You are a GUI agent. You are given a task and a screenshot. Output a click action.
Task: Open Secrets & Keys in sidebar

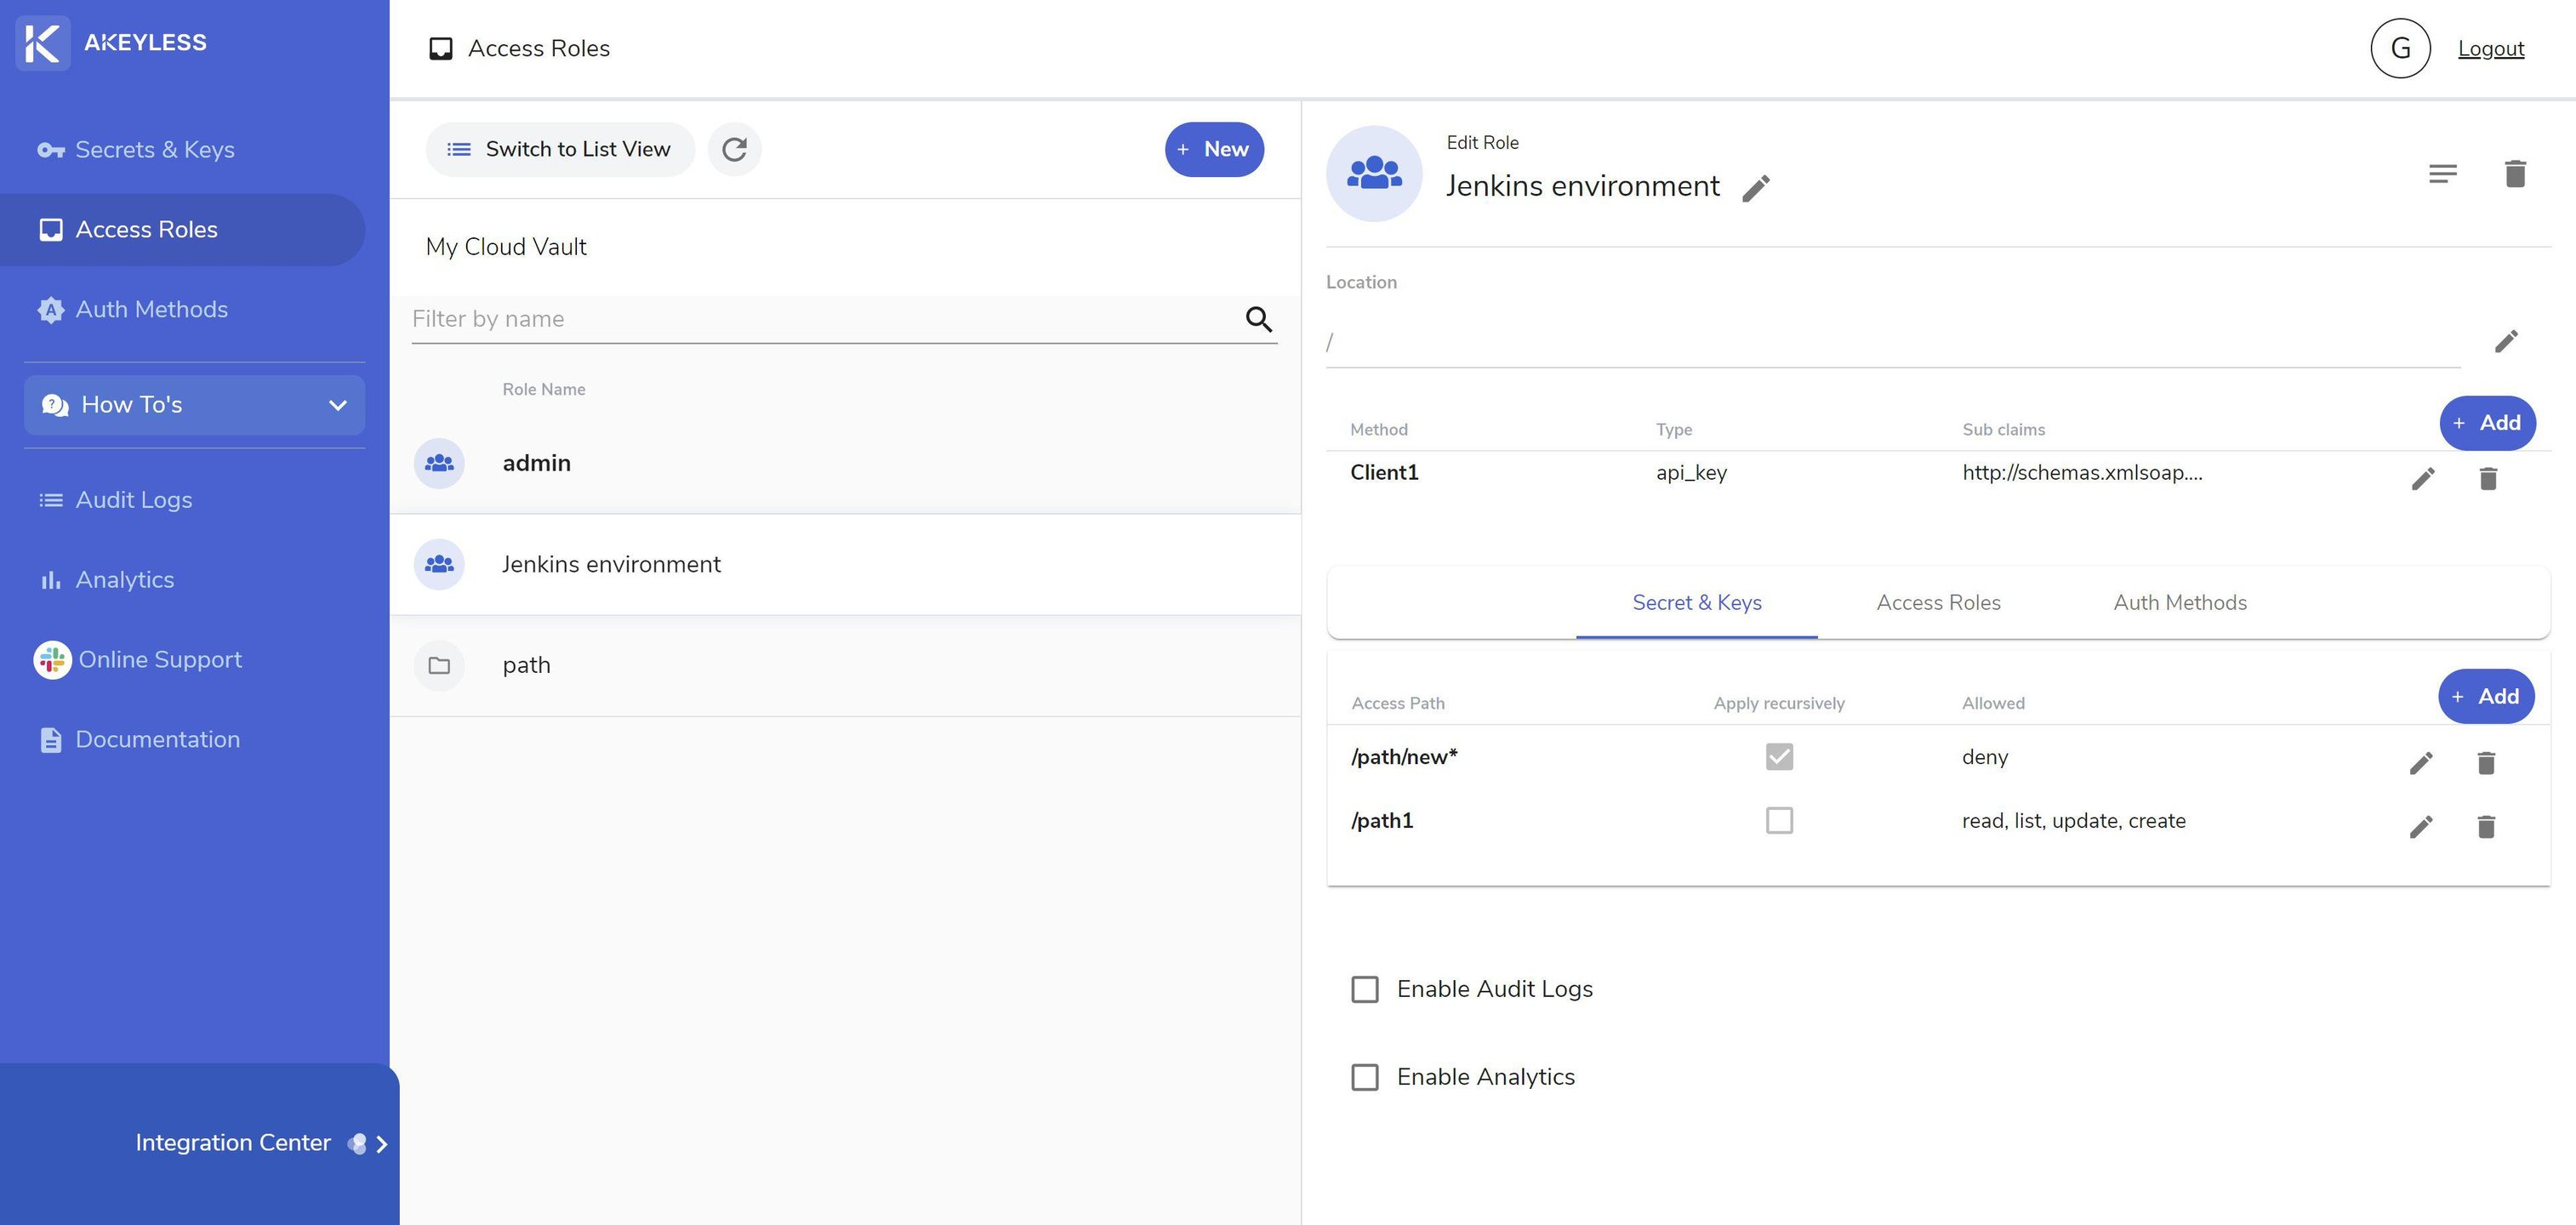tap(136, 150)
